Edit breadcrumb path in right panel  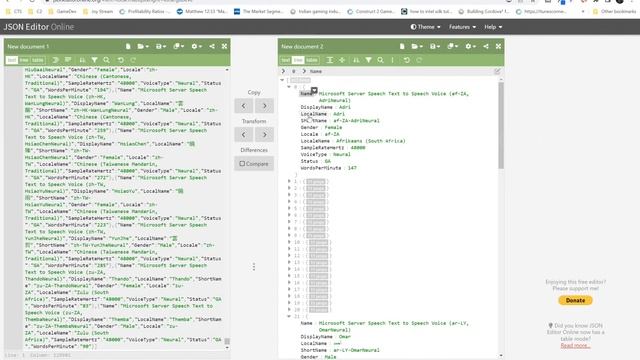[497, 71]
